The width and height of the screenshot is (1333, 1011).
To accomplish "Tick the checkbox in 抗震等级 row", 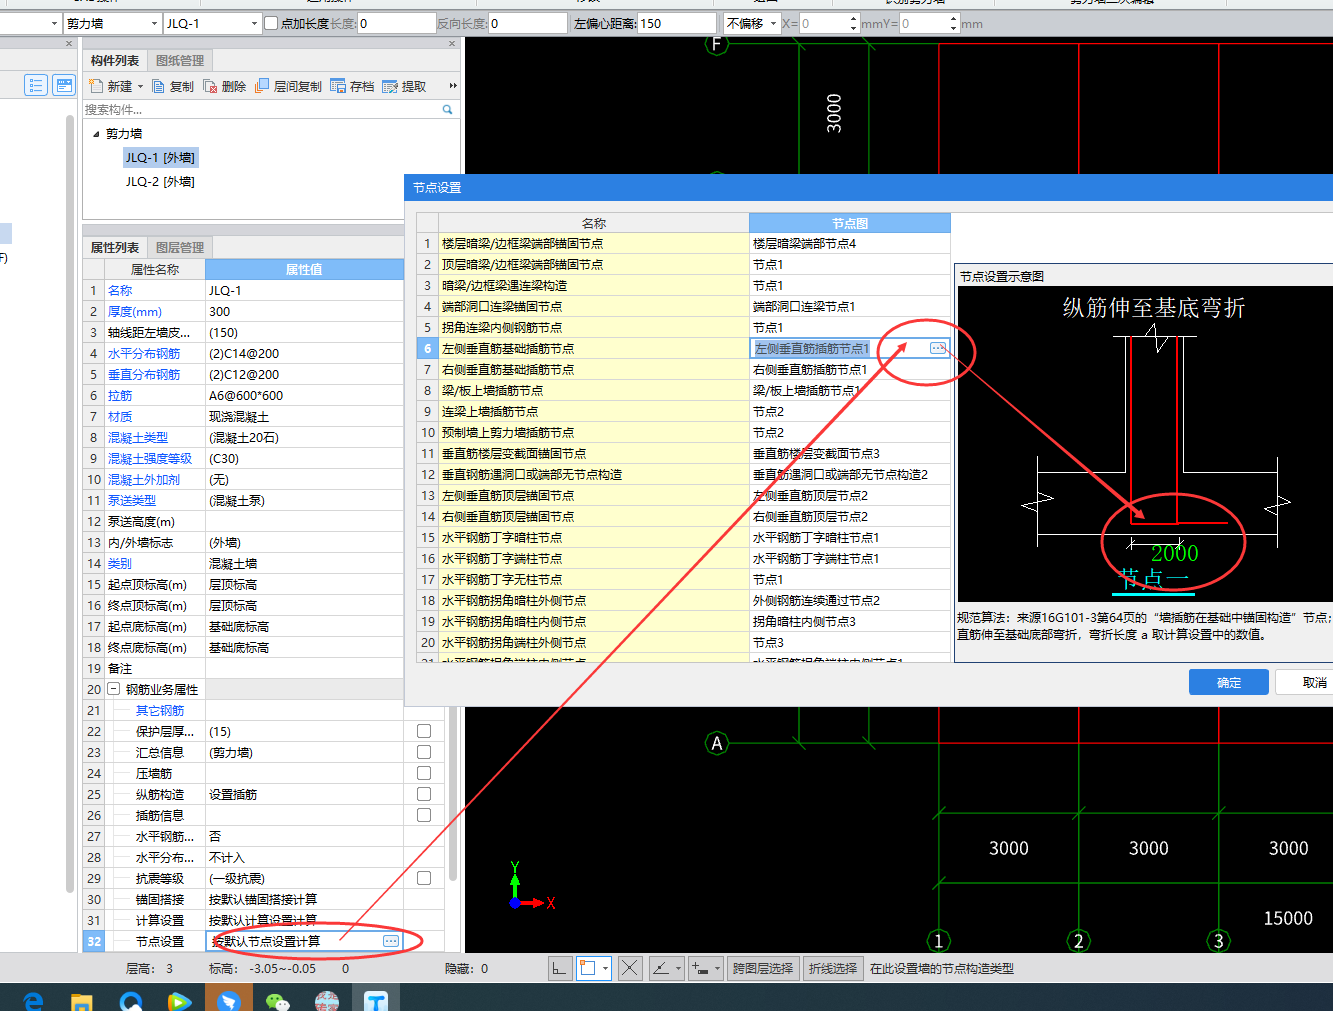I will pyautogui.click(x=424, y=878).
